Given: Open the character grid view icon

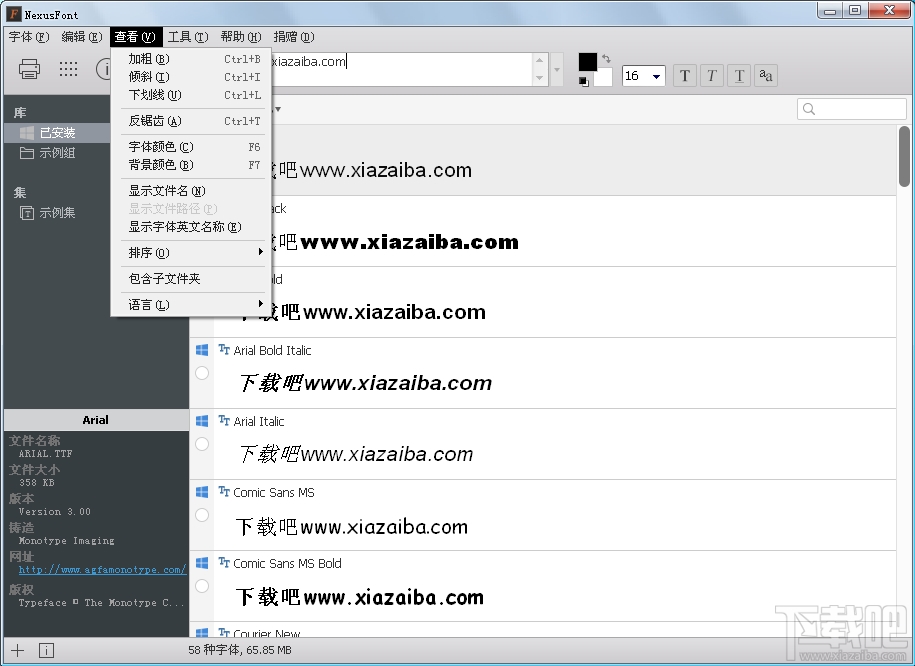Looking at the screenshot, I should click(x=68, y=69).
